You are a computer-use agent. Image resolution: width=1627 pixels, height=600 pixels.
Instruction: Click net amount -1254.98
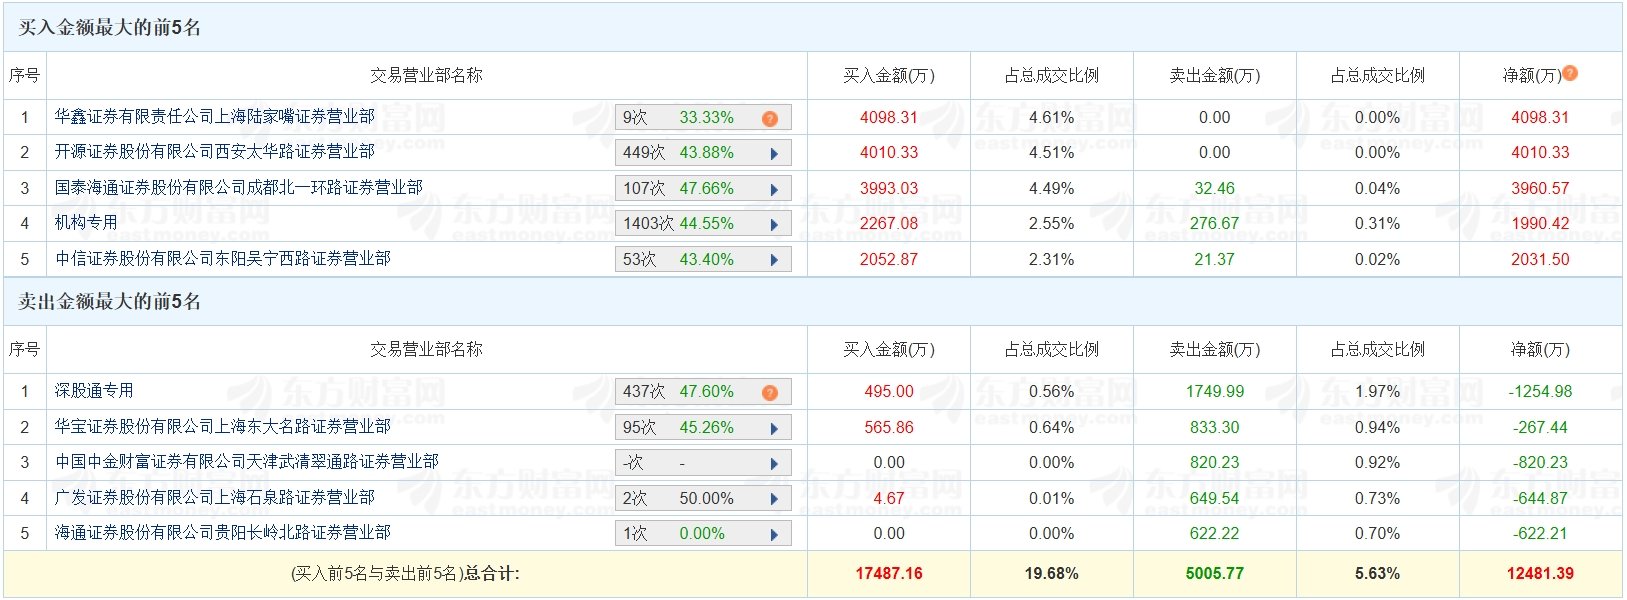[x=1541, y=391]
